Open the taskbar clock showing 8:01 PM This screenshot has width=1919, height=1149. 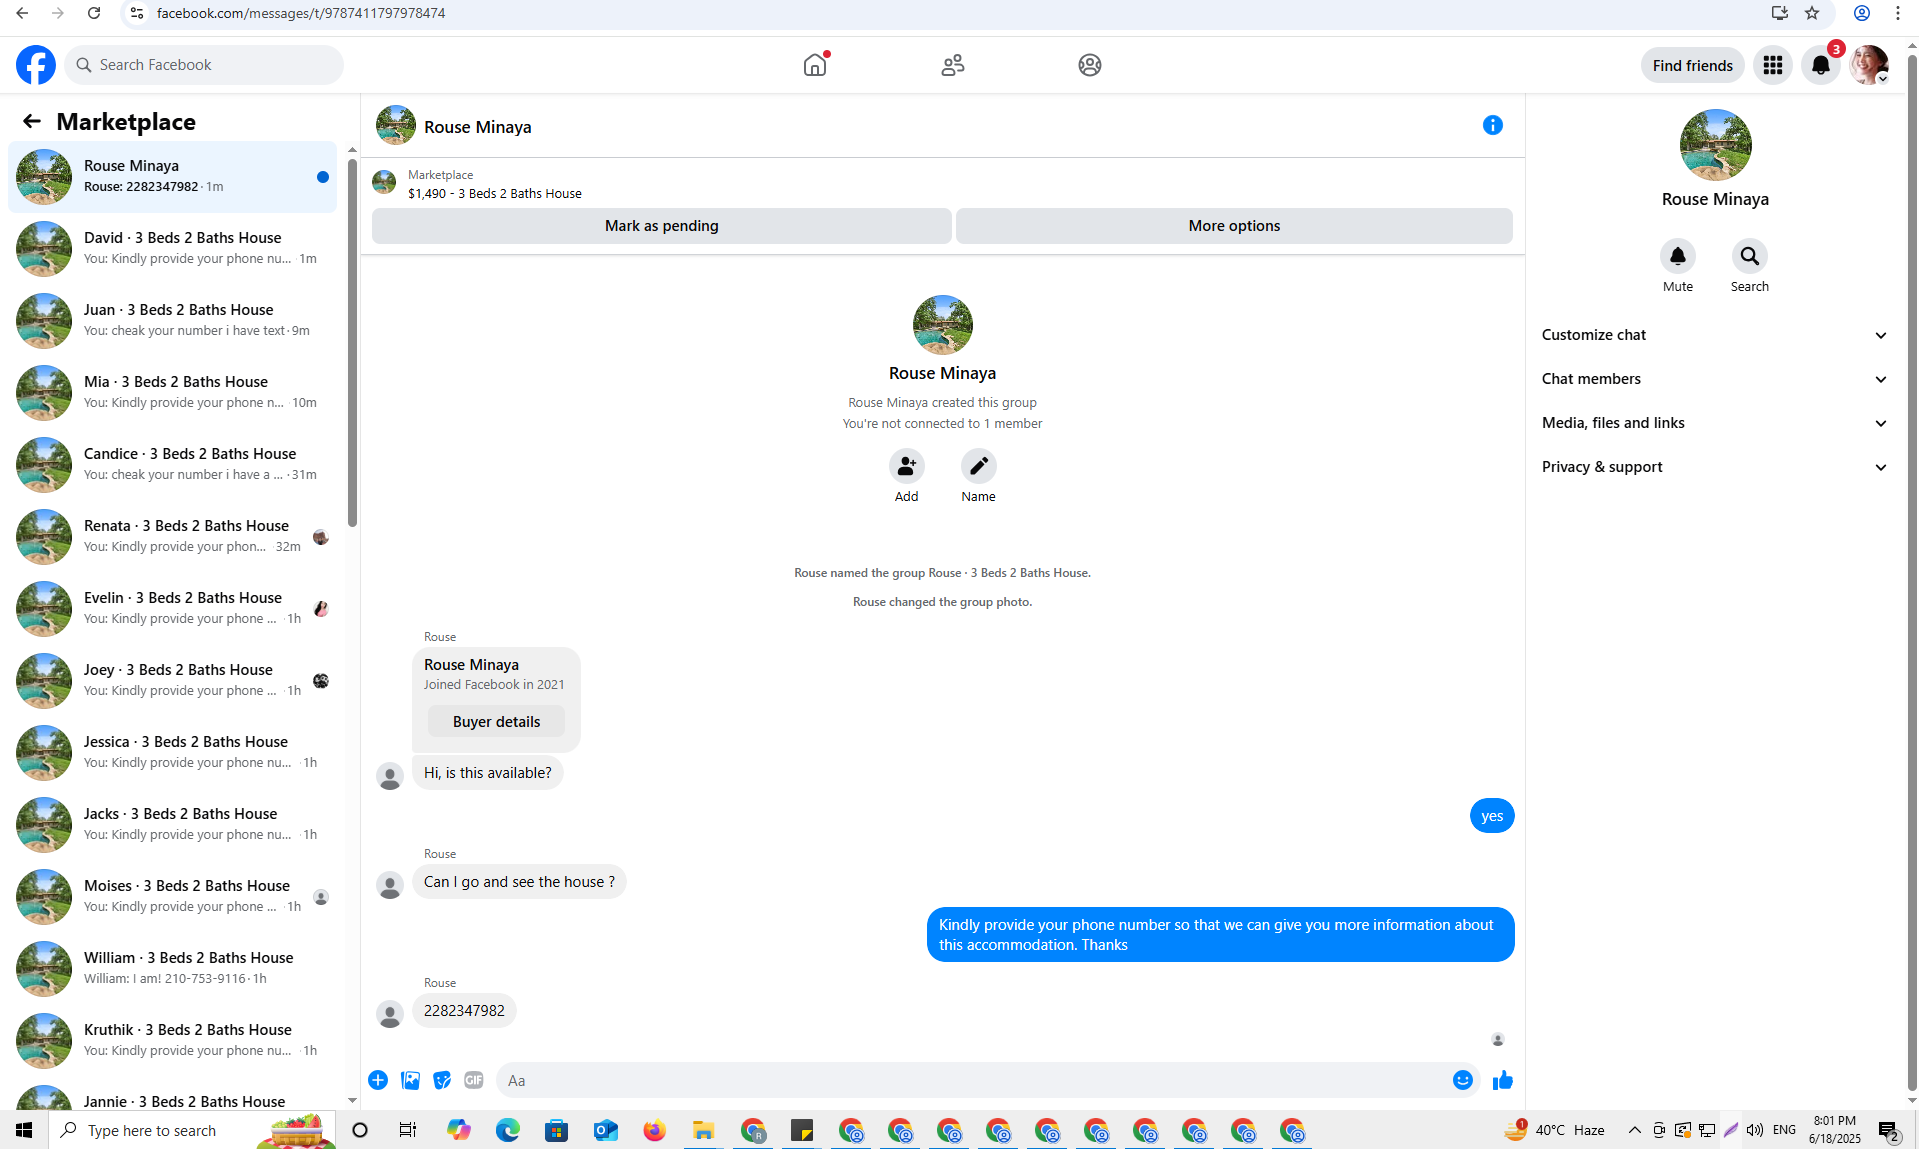[x=1835, y=1130]
